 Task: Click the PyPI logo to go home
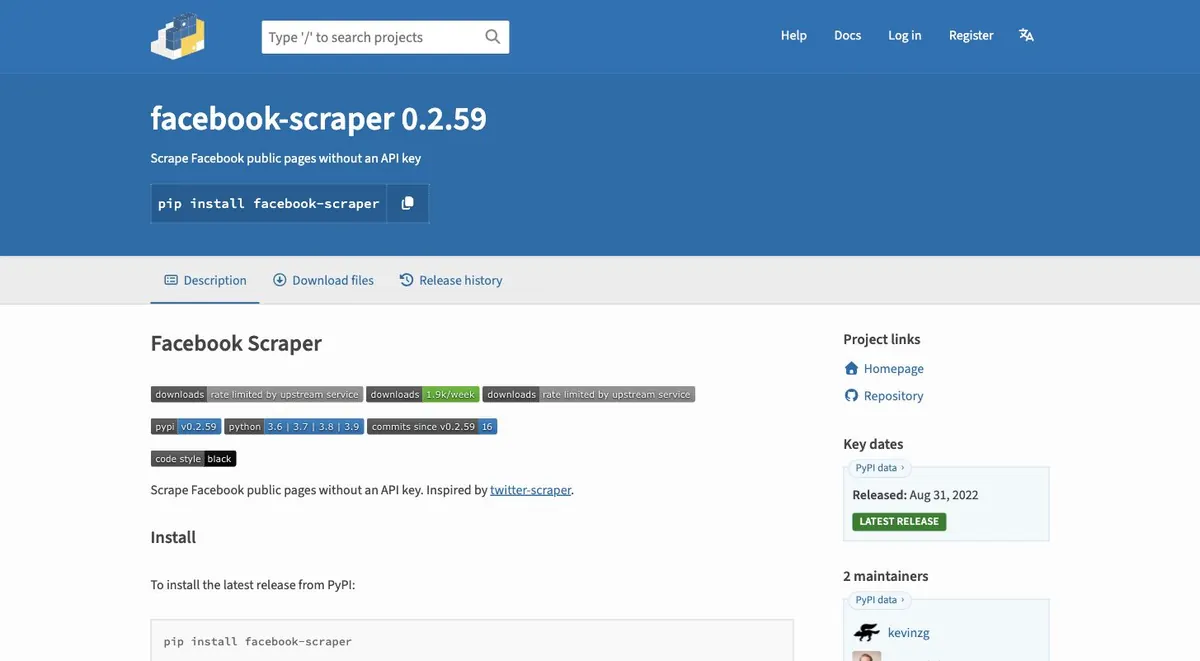[178, 36]
